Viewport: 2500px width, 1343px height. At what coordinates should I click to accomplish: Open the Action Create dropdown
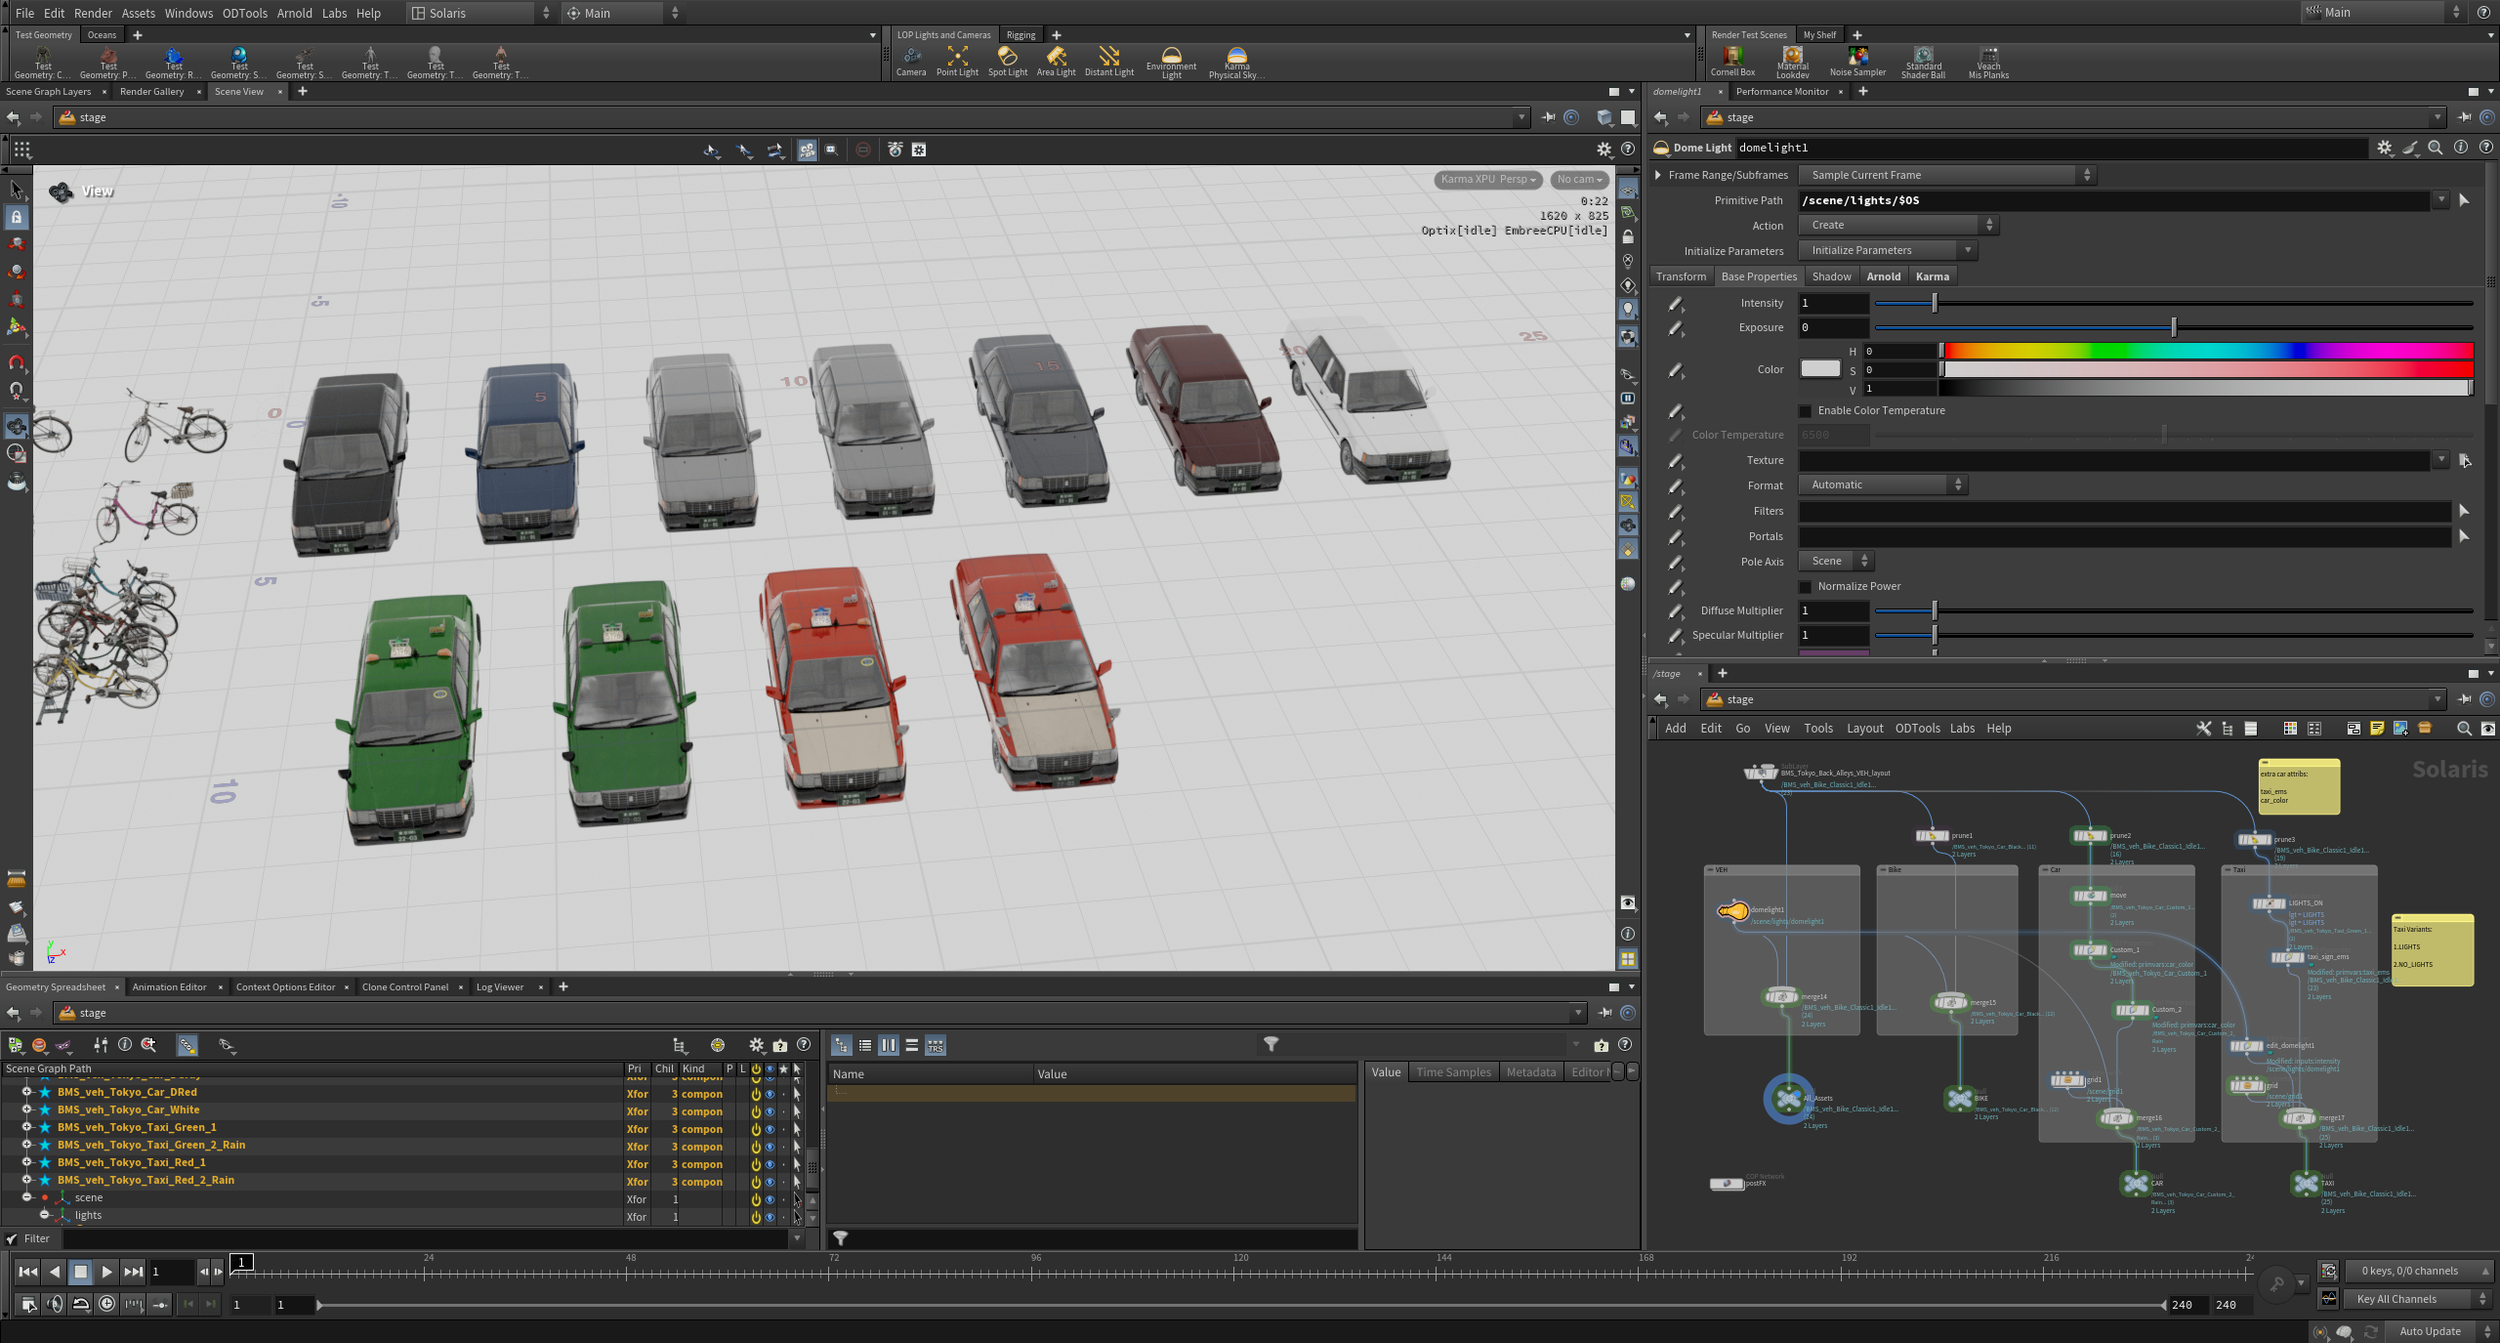(x=1897, y=225)
